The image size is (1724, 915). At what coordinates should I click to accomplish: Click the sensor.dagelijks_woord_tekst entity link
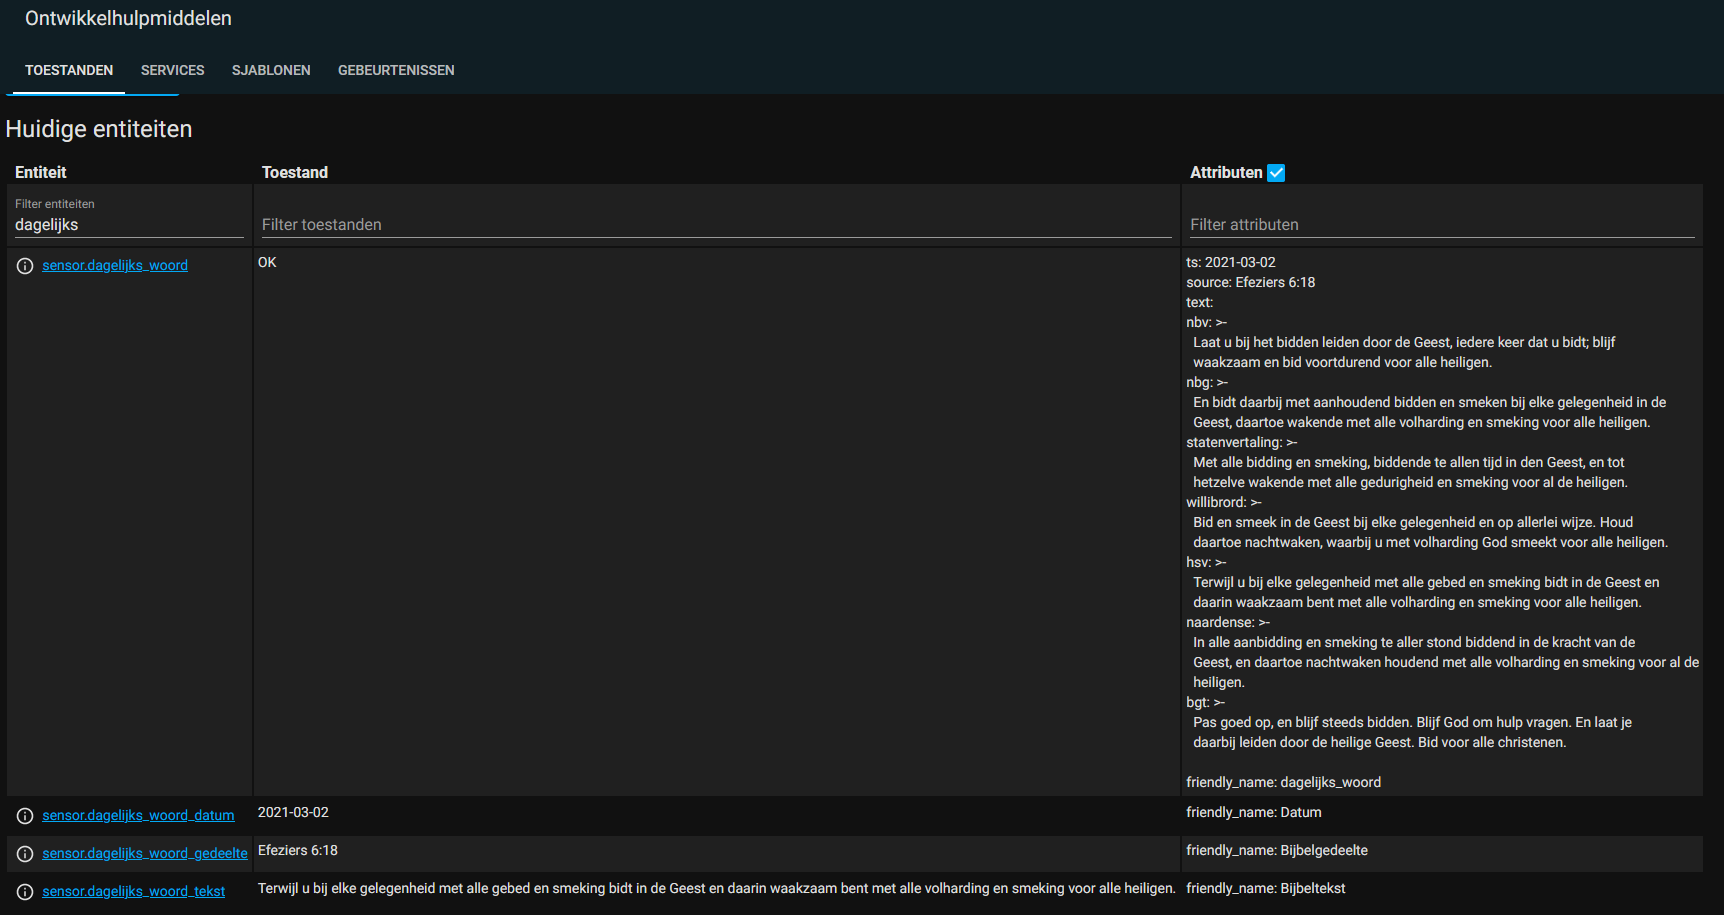[133, 892]
